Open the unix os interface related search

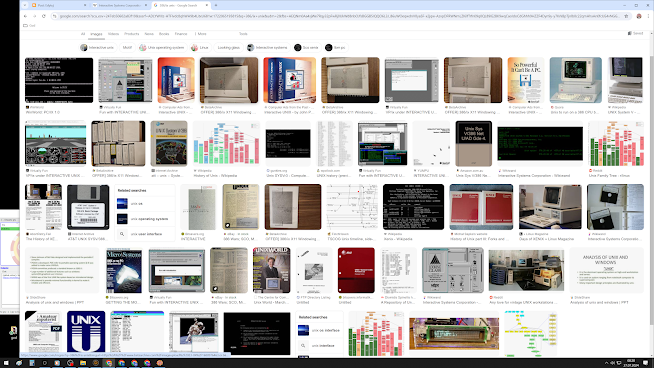point(320,330)
